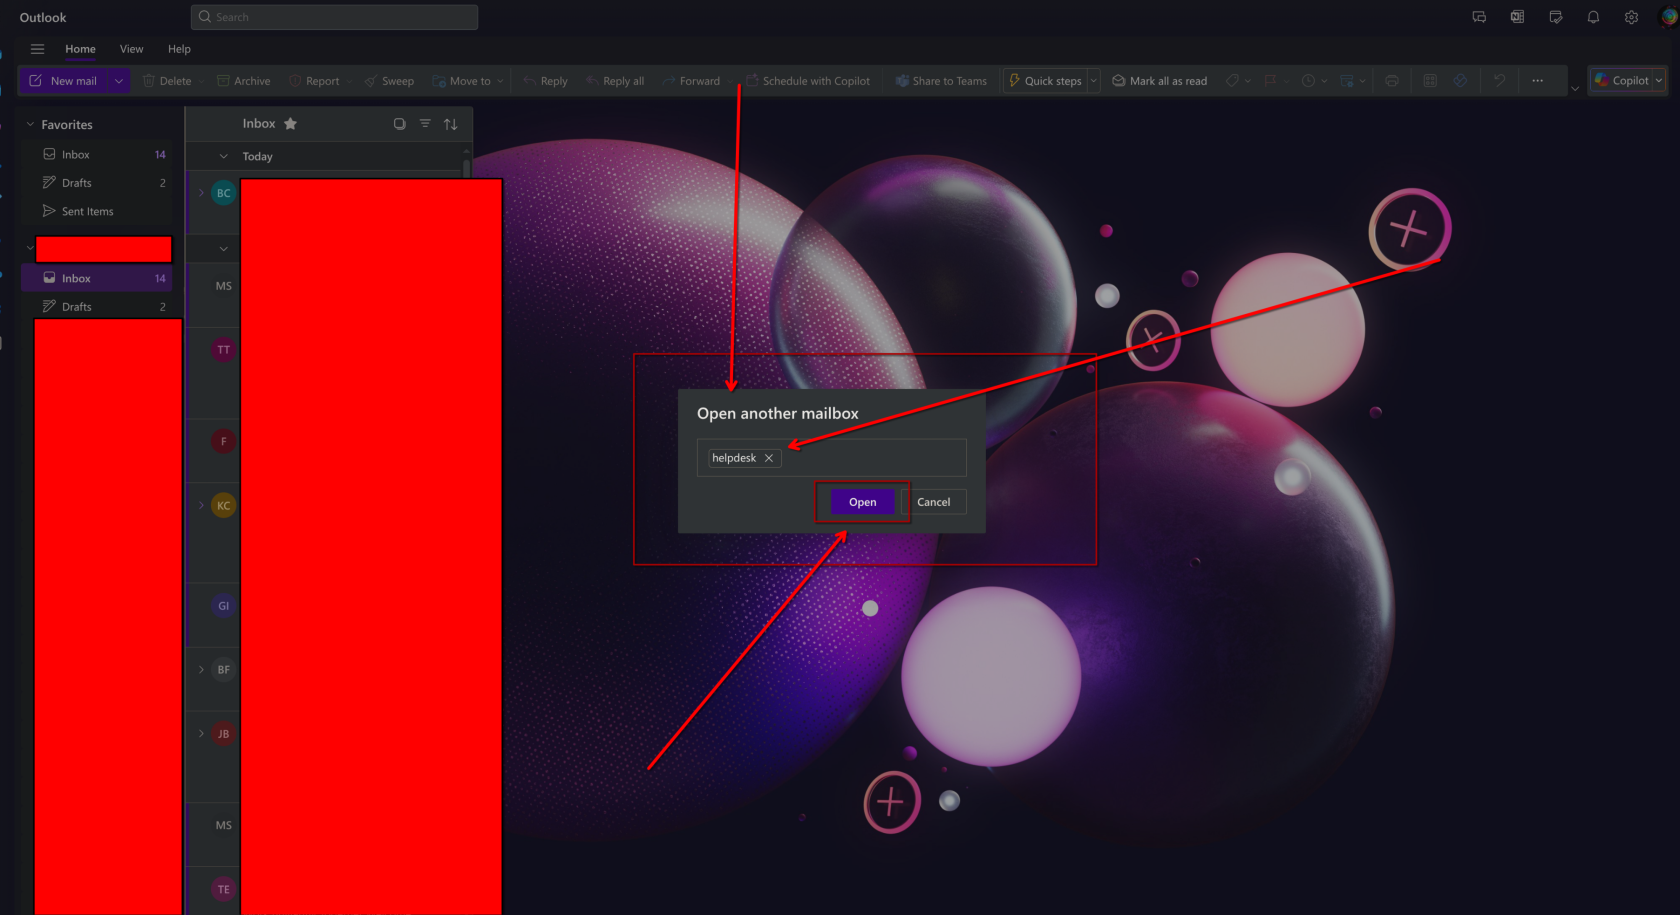Click the JB sender avatar
This screenshot has height=915, width=1680.
click(x=224, y=734)
